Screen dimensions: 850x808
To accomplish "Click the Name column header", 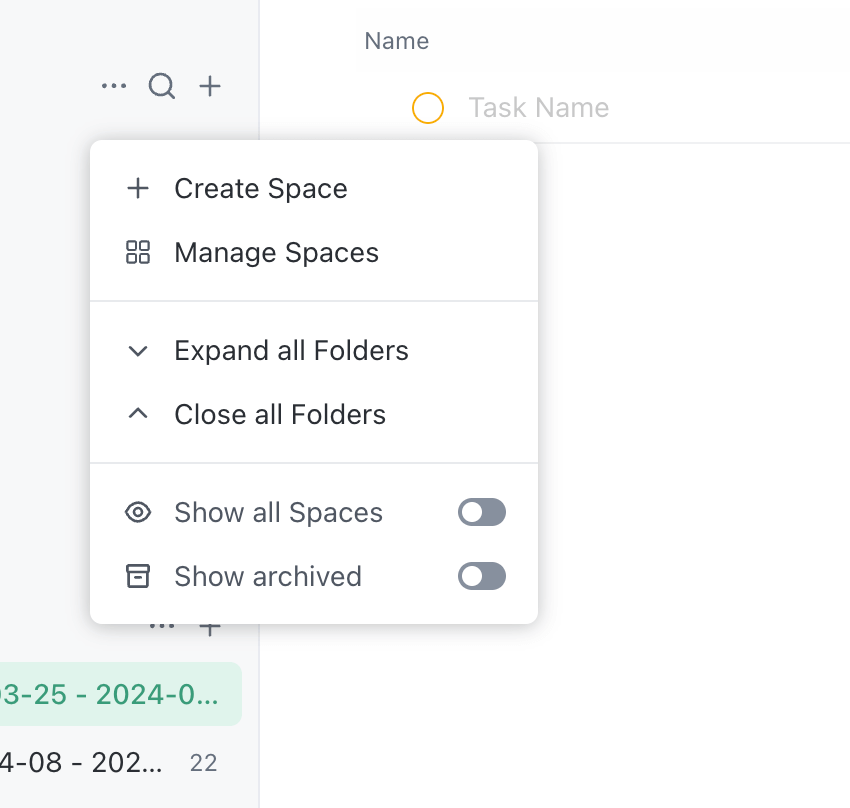I will point(396,41).
